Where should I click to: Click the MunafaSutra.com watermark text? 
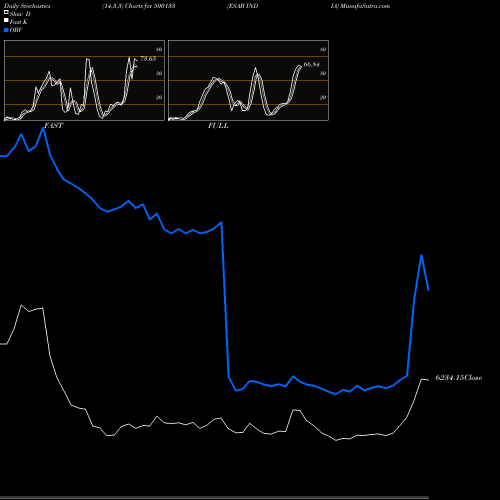point(365,6)
